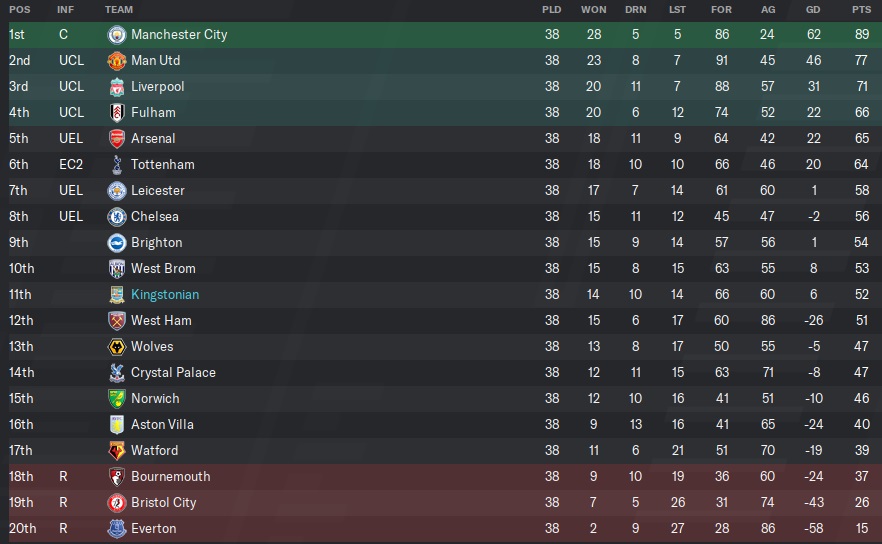Click the Wolves club crest
Image resolution: width=882 pixels, height=544 pixels.
[x=117, y=346]
